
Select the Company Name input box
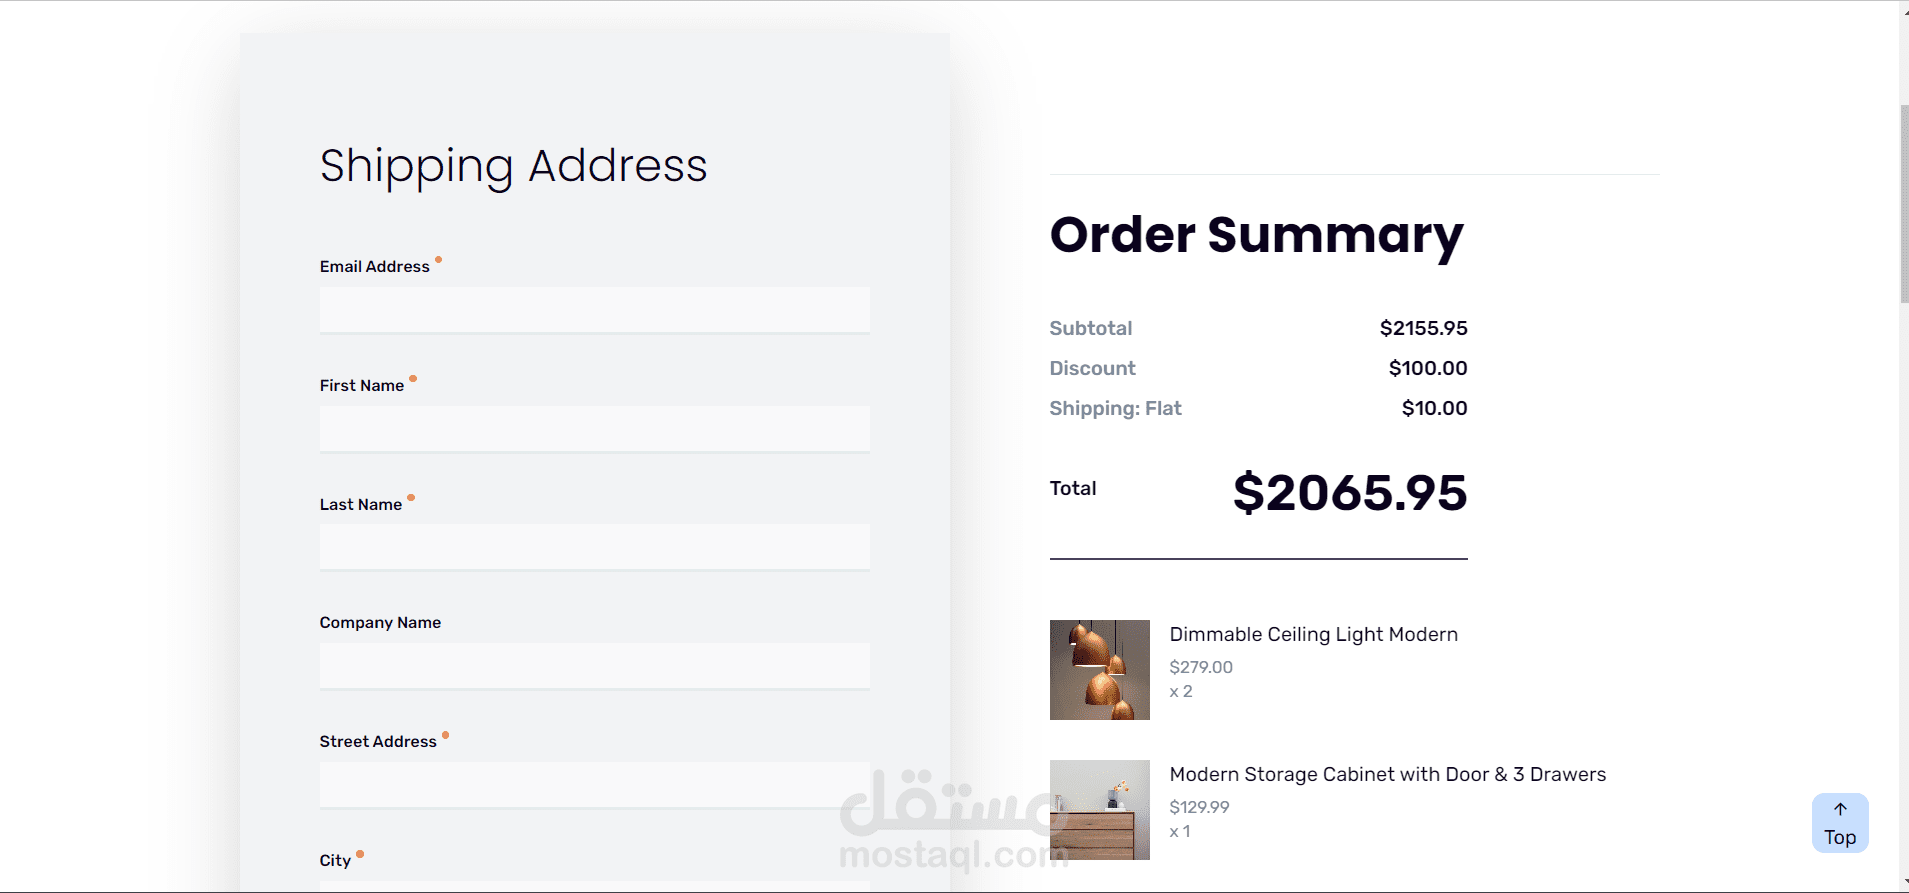pyautogui.click(x=594, y=666)
